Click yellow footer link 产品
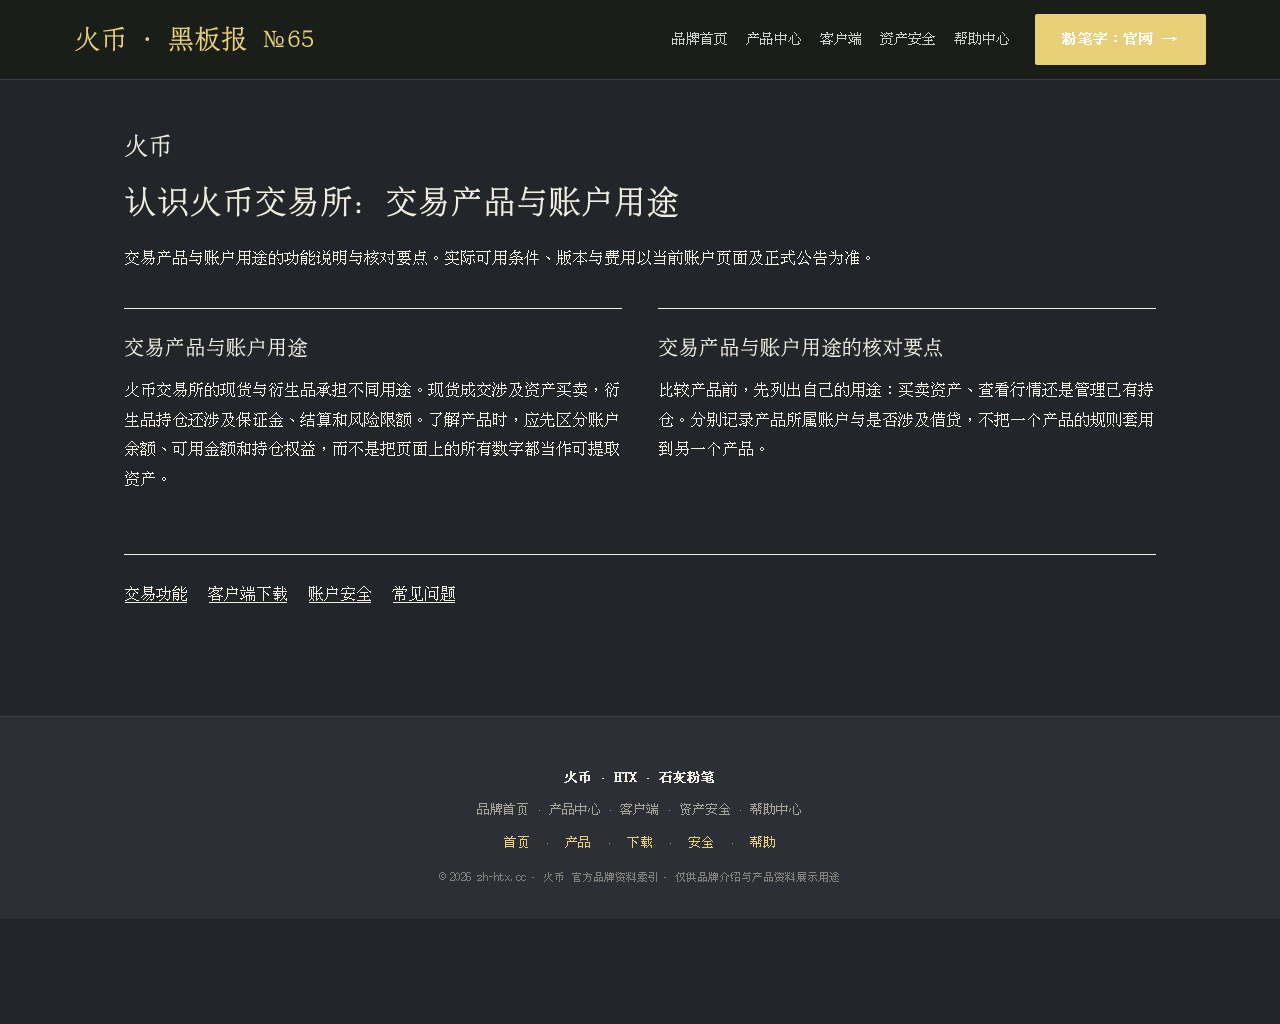 578,842
